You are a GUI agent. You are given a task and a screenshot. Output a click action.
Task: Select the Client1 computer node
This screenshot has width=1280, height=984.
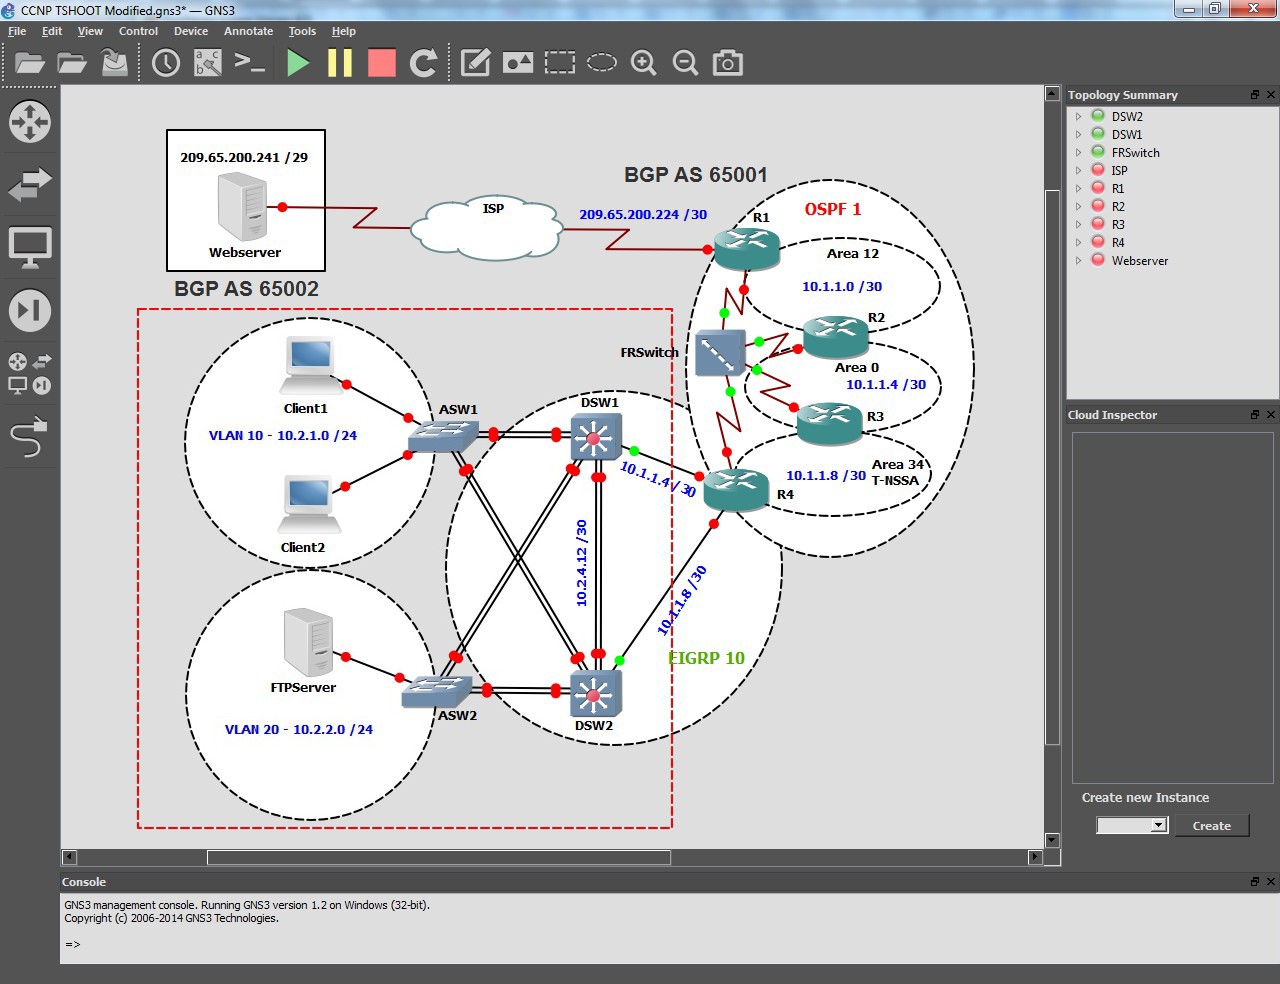coord(308,365)
